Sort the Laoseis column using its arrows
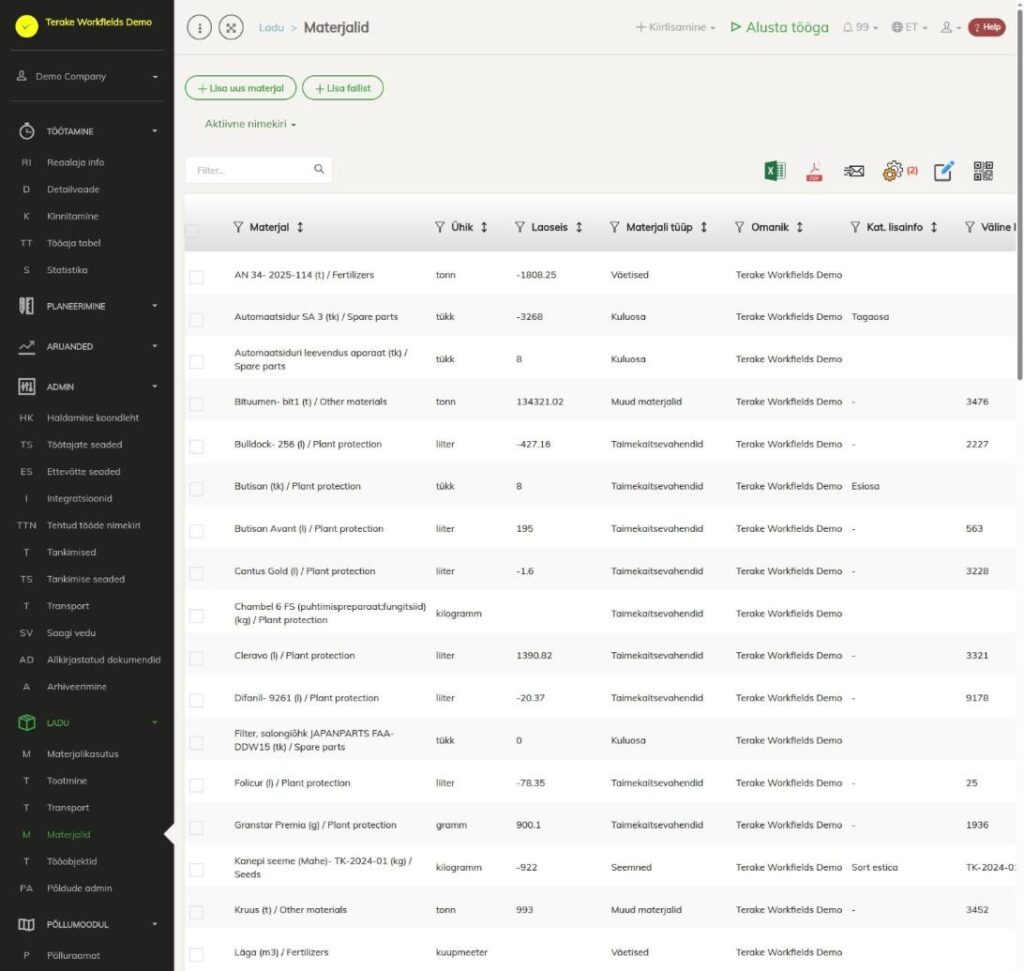Viewport: 1024px width, 971px height. (579, 227)
